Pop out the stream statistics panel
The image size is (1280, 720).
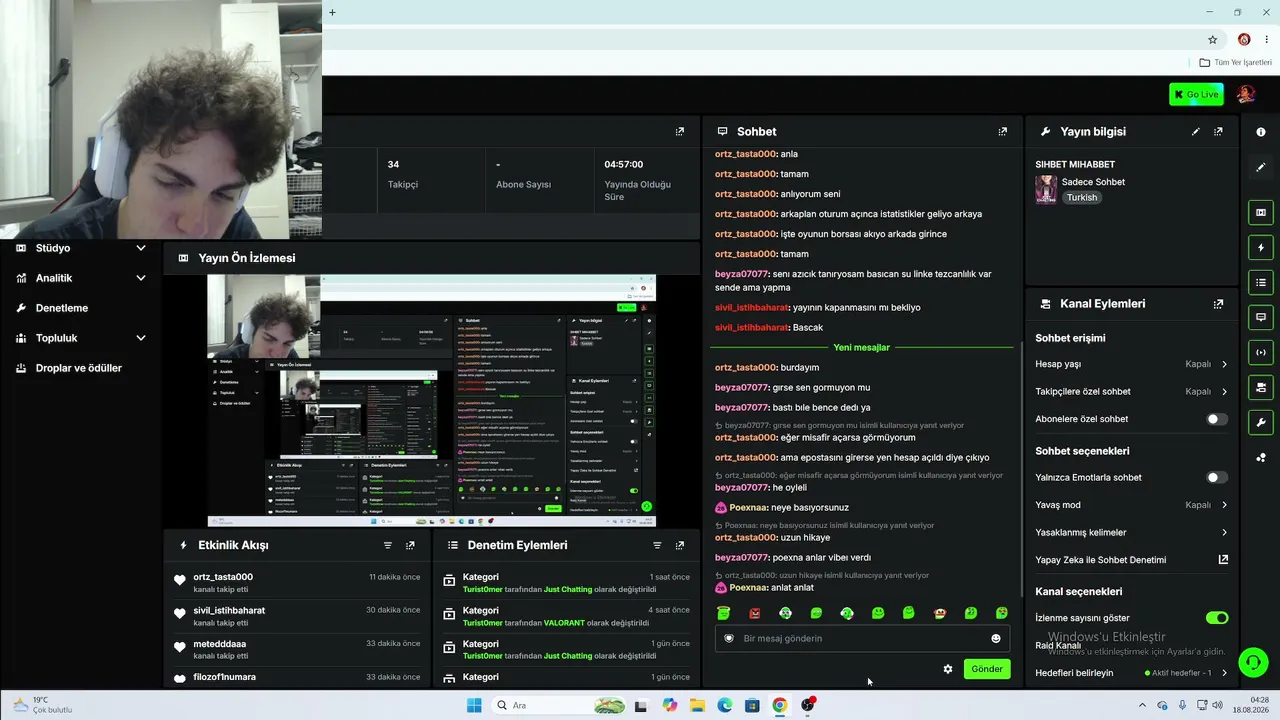tap(680, 131)
